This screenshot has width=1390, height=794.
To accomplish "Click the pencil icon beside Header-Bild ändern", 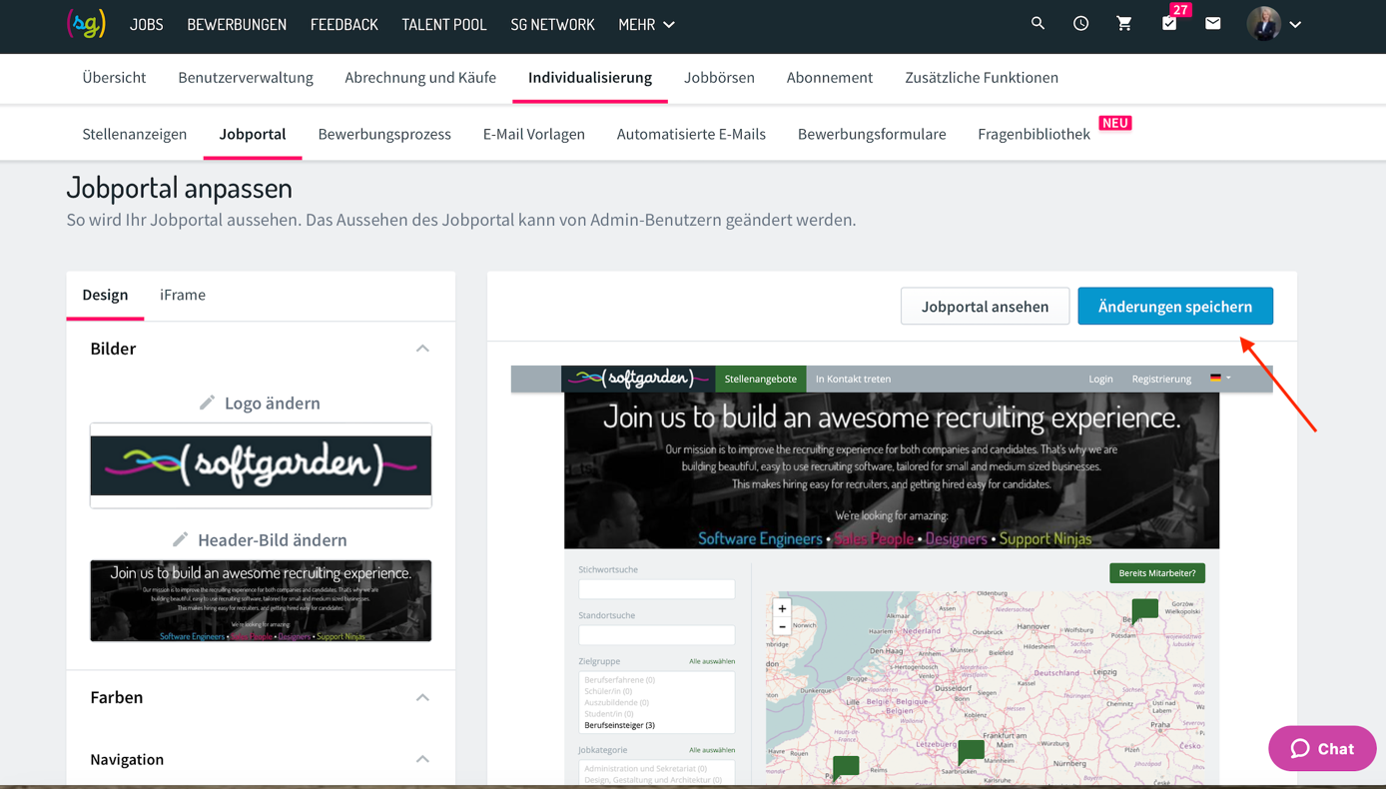I will click(180, 541).
